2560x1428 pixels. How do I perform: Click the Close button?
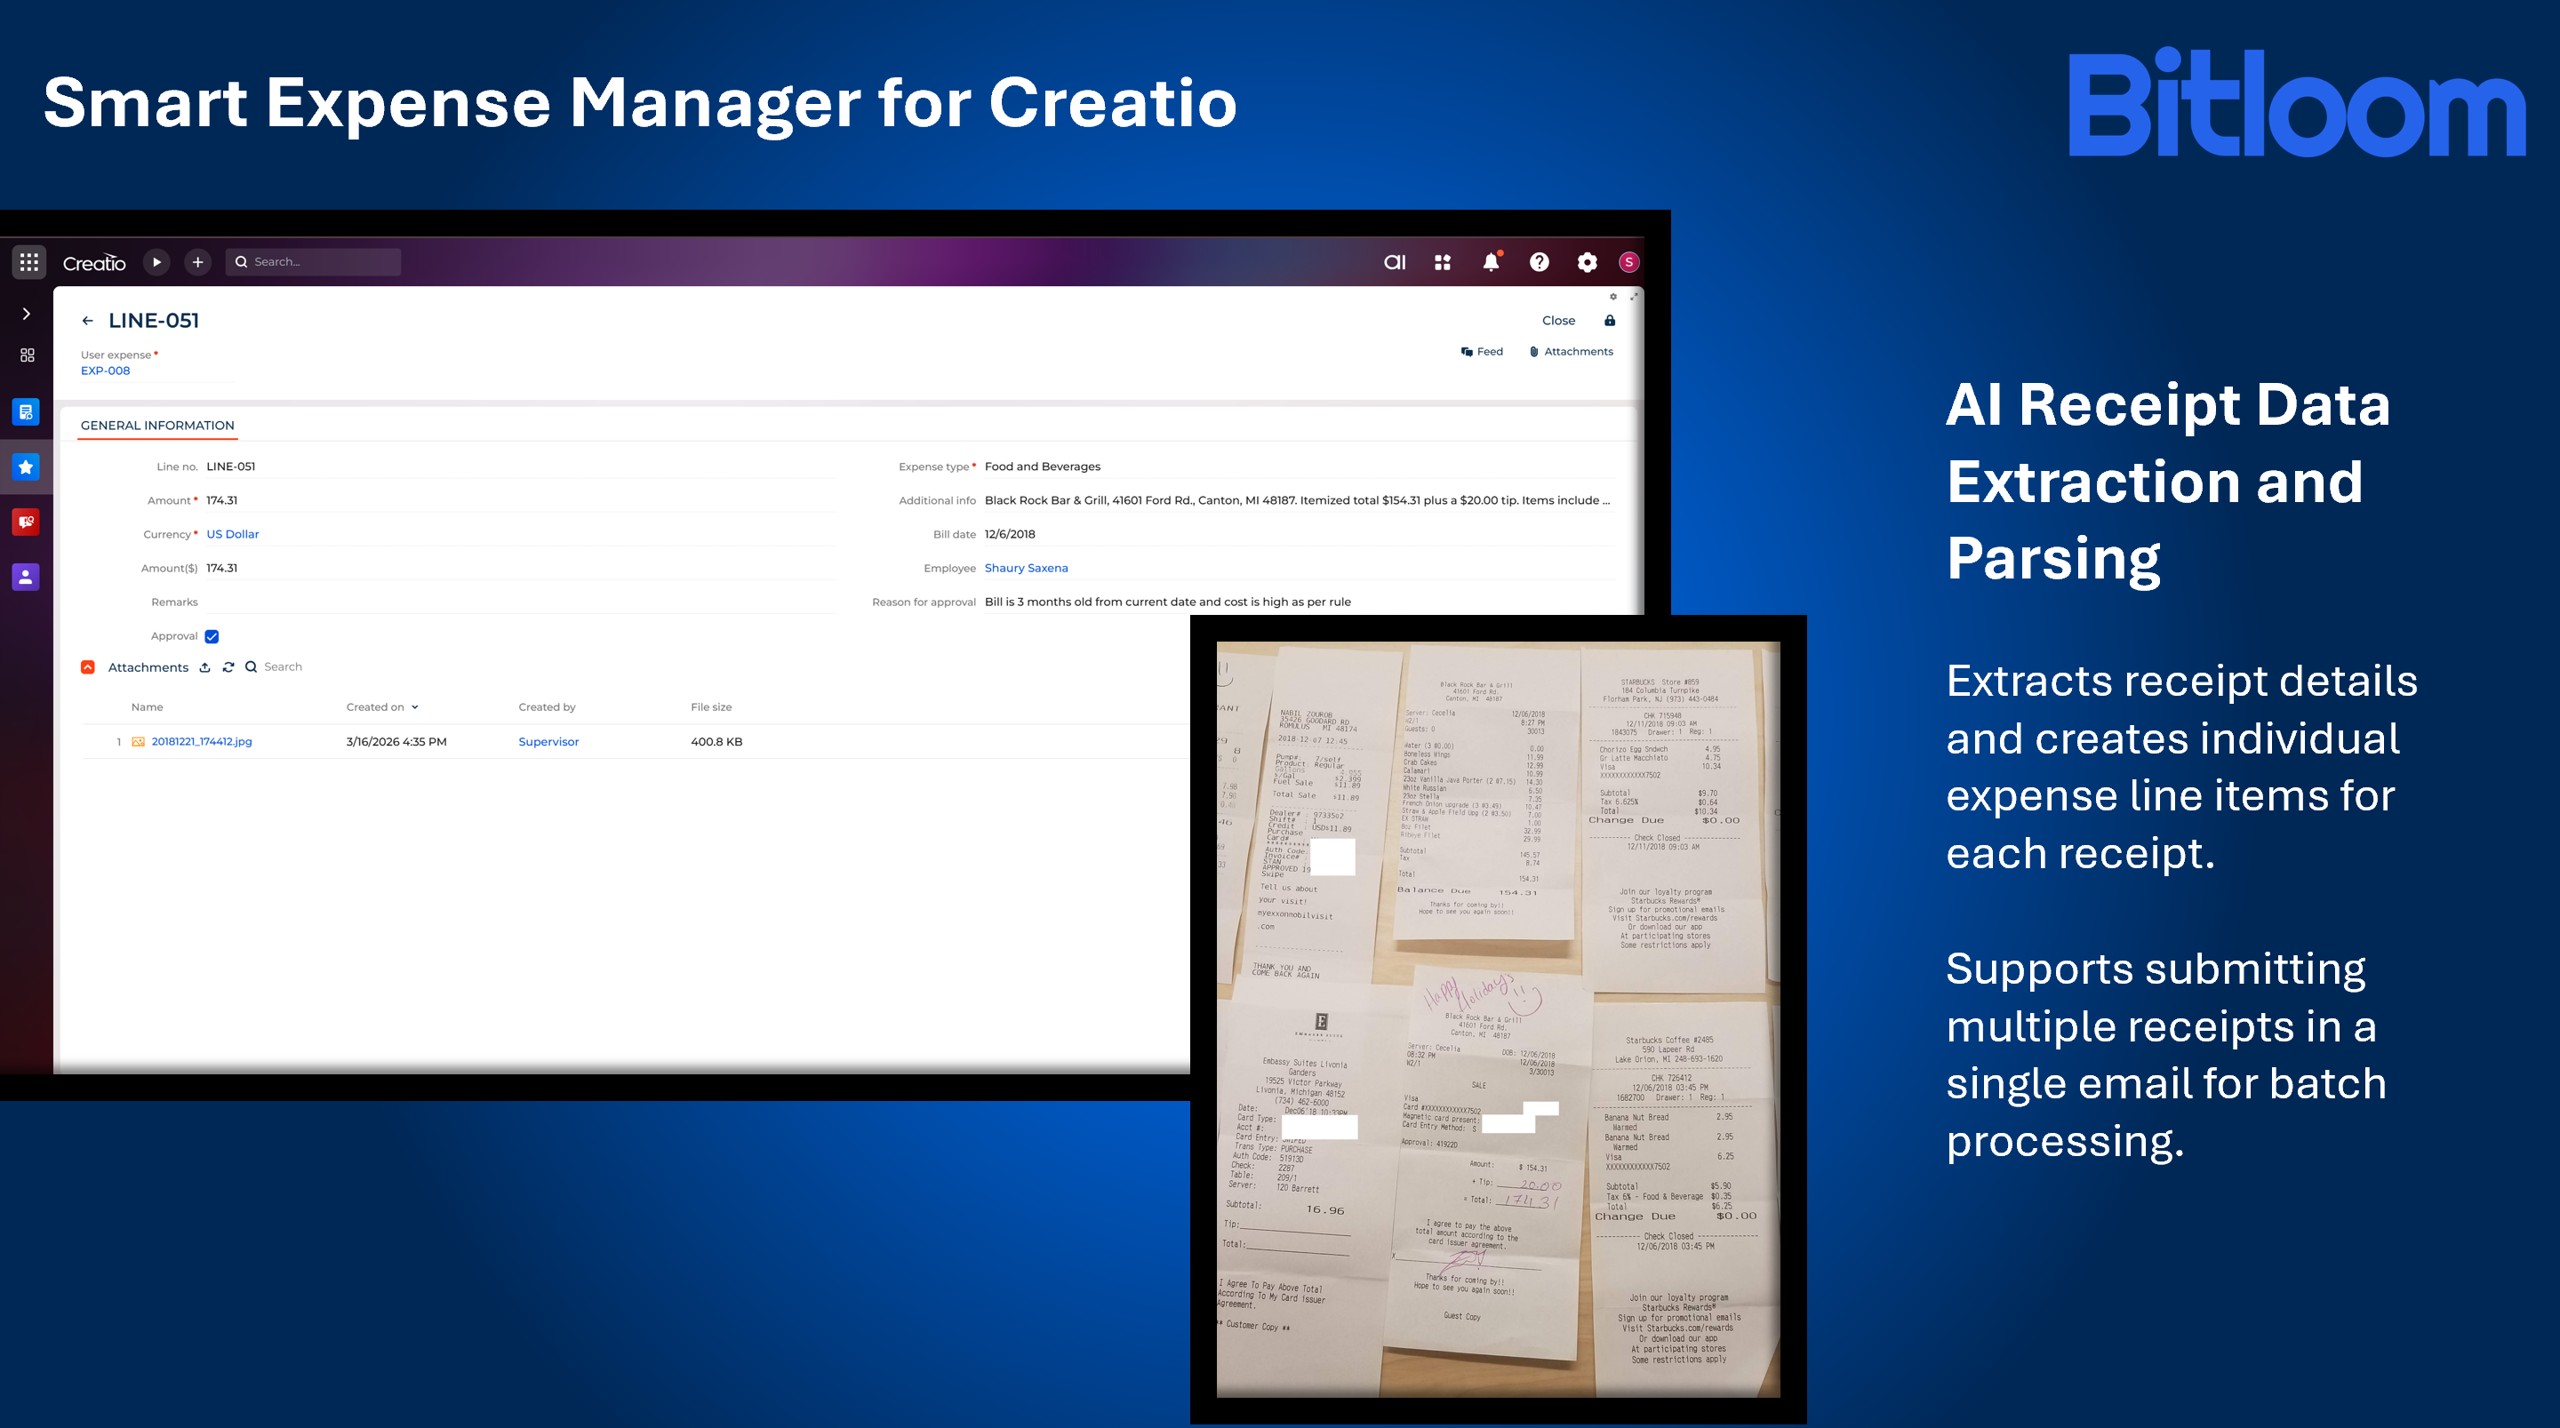[1558, 321]
